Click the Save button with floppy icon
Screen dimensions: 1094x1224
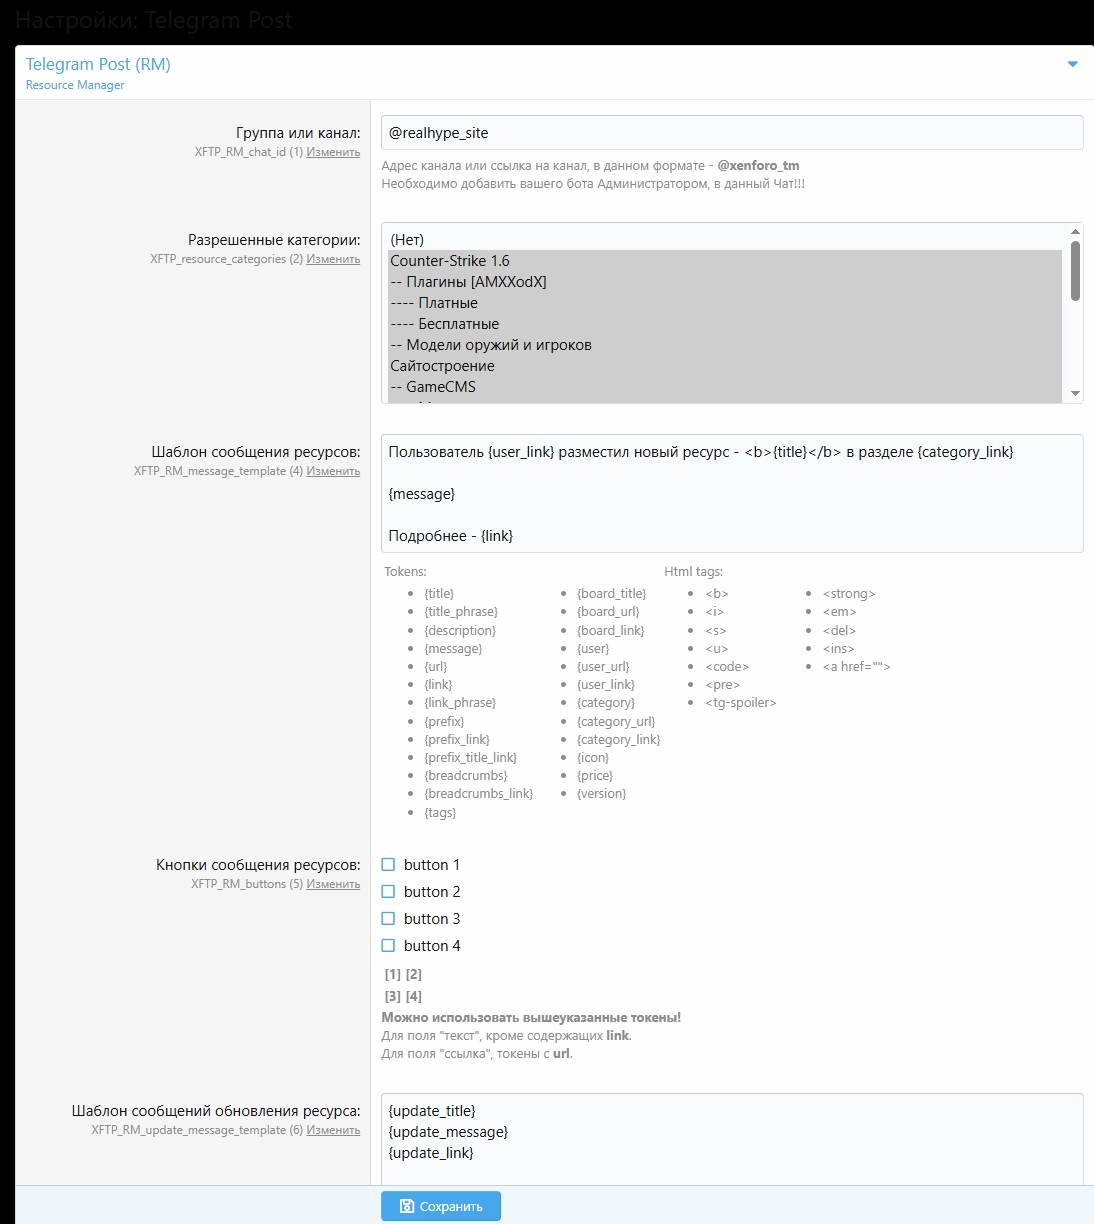[x=440, y=1206]
